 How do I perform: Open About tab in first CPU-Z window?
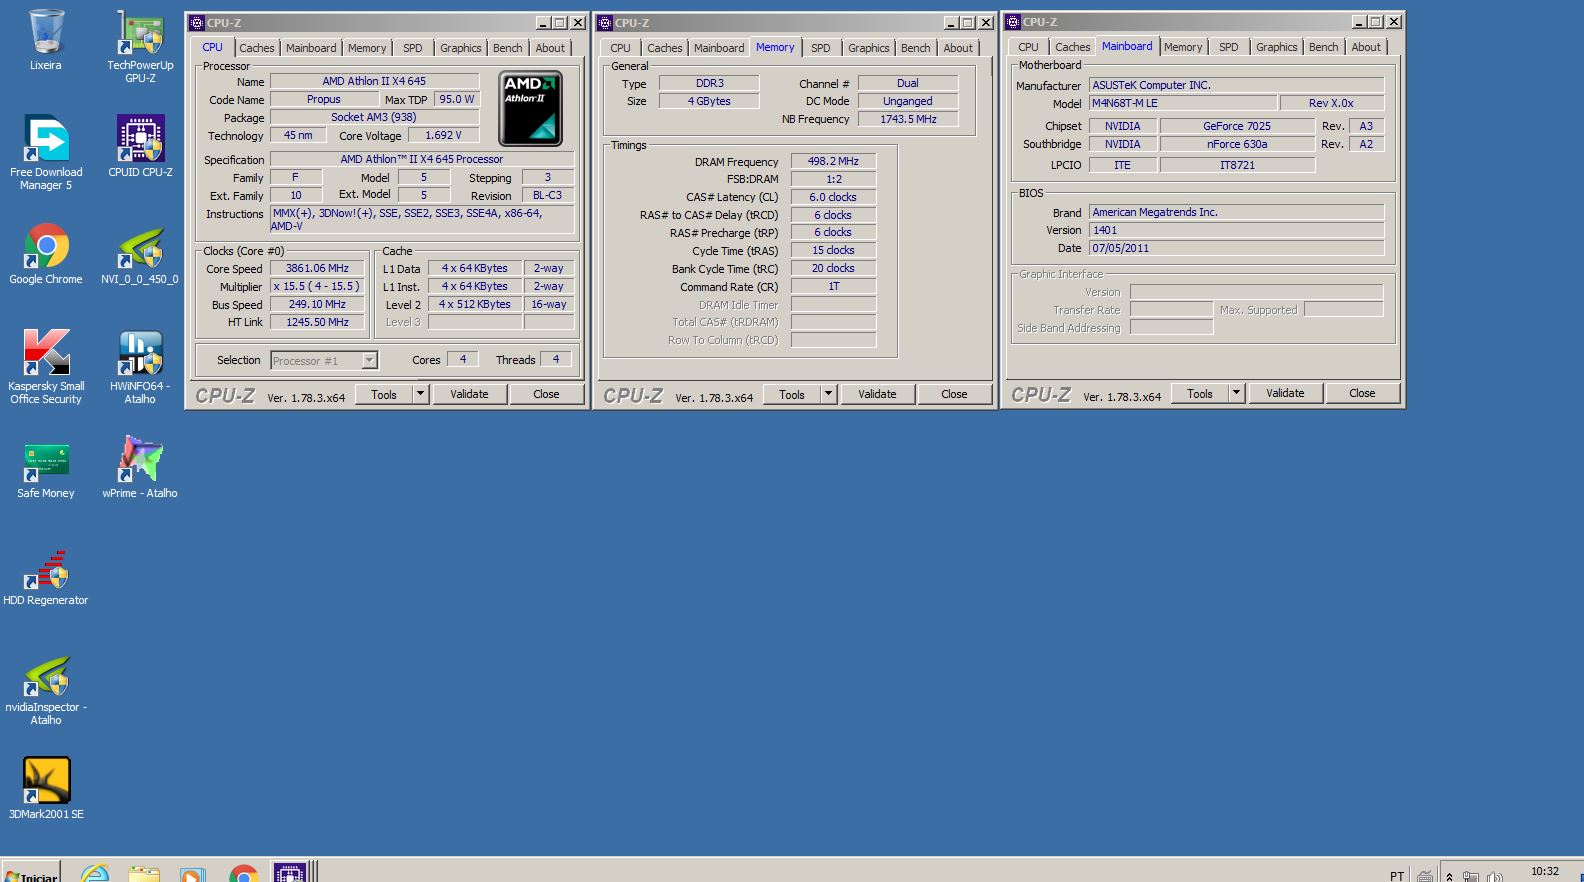coord(550,48)
